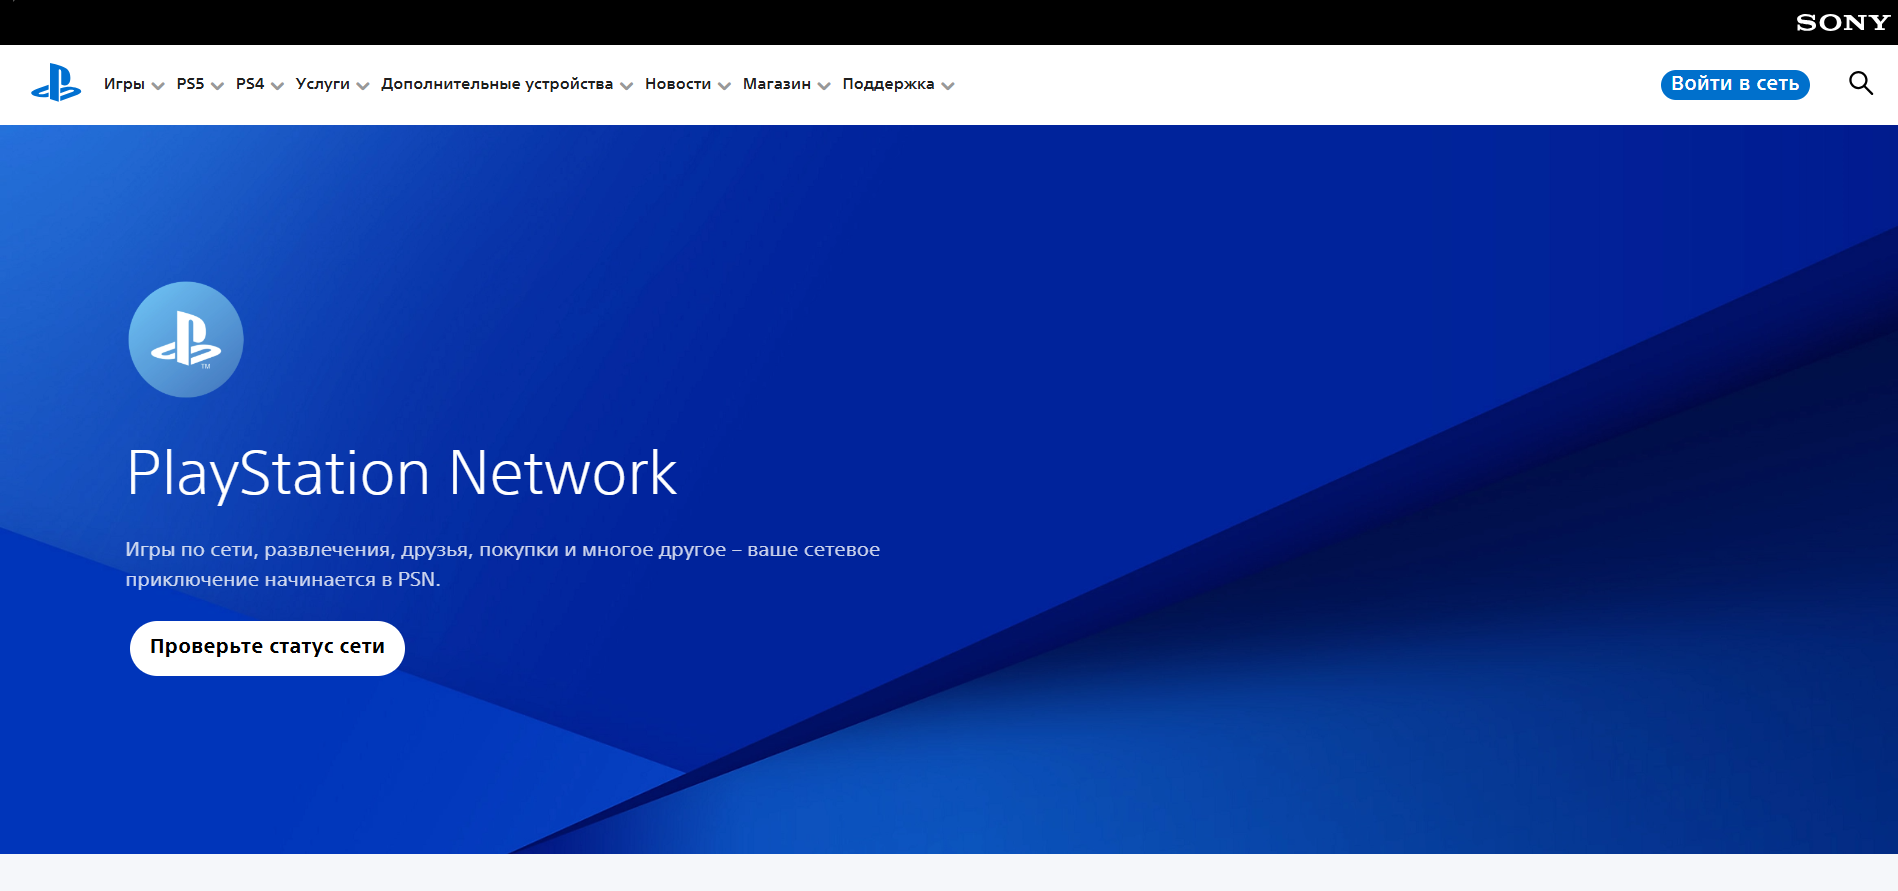This screenshot has height=891, width=1898.
Task: Click the description text starting 'Игры по сети'
Action: [x=503, y=564]
